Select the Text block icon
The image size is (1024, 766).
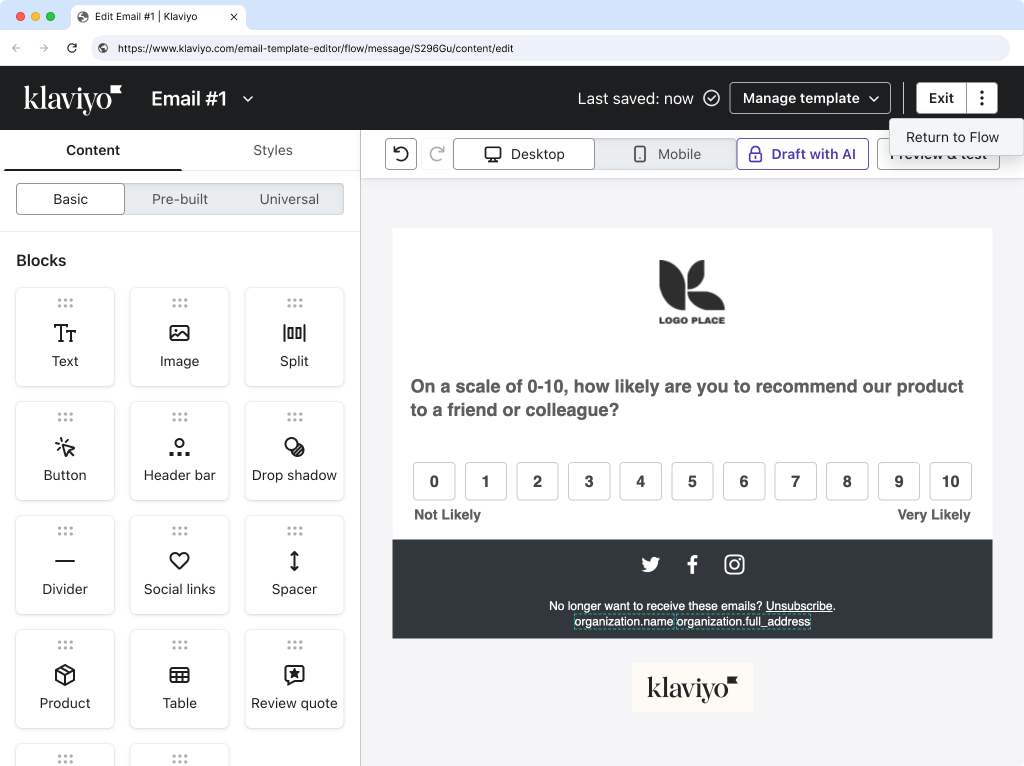(65, 337)
